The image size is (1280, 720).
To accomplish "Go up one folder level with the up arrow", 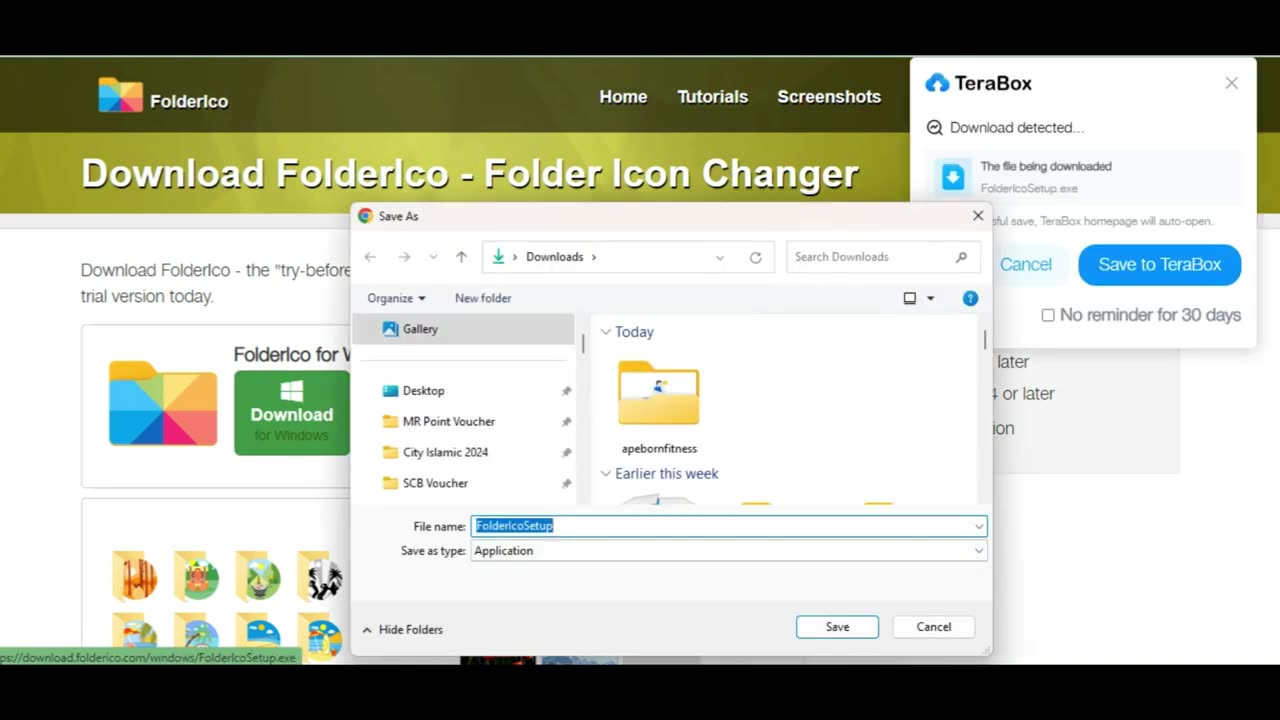I will point(461,257).
